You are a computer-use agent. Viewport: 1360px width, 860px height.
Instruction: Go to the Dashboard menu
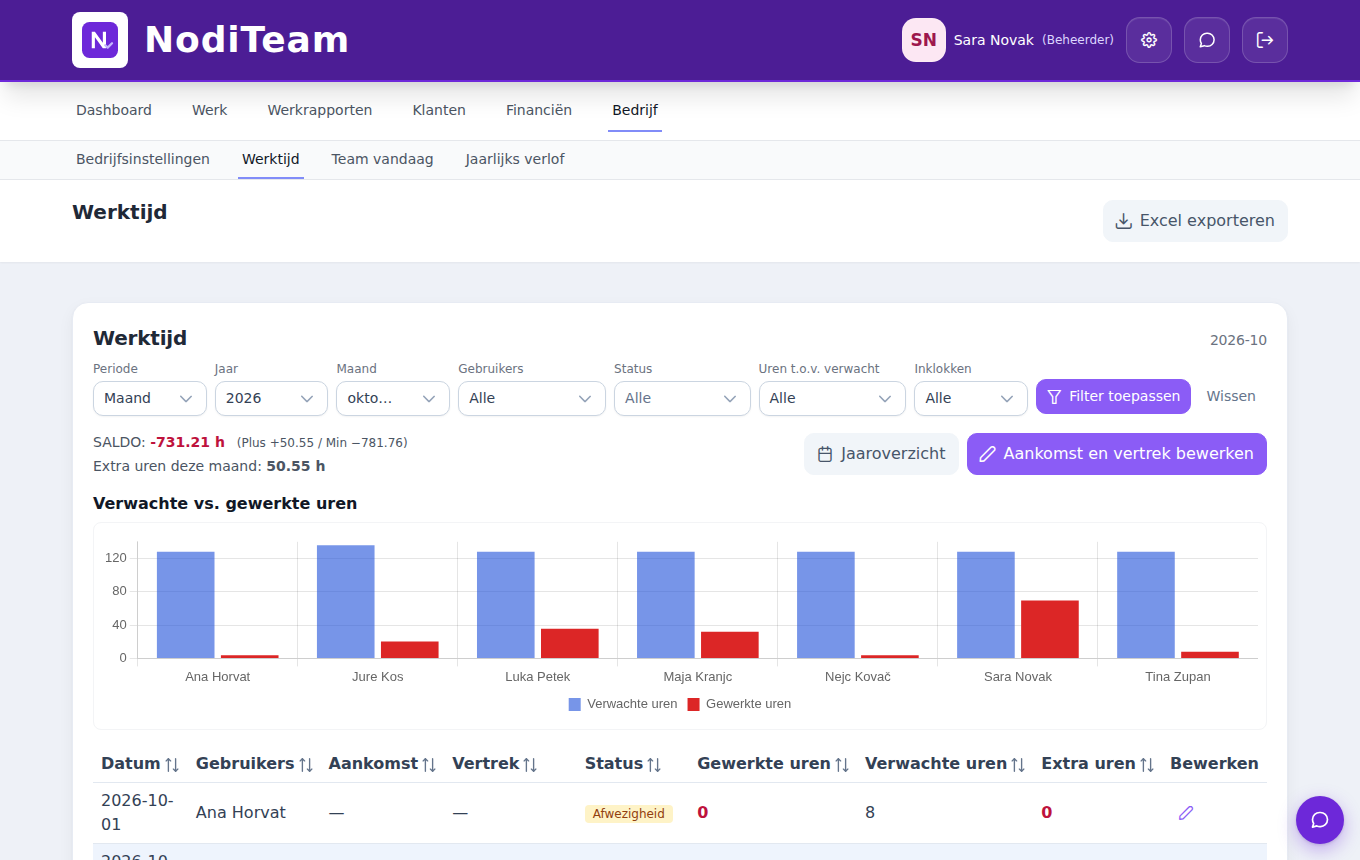coord(114,110)
